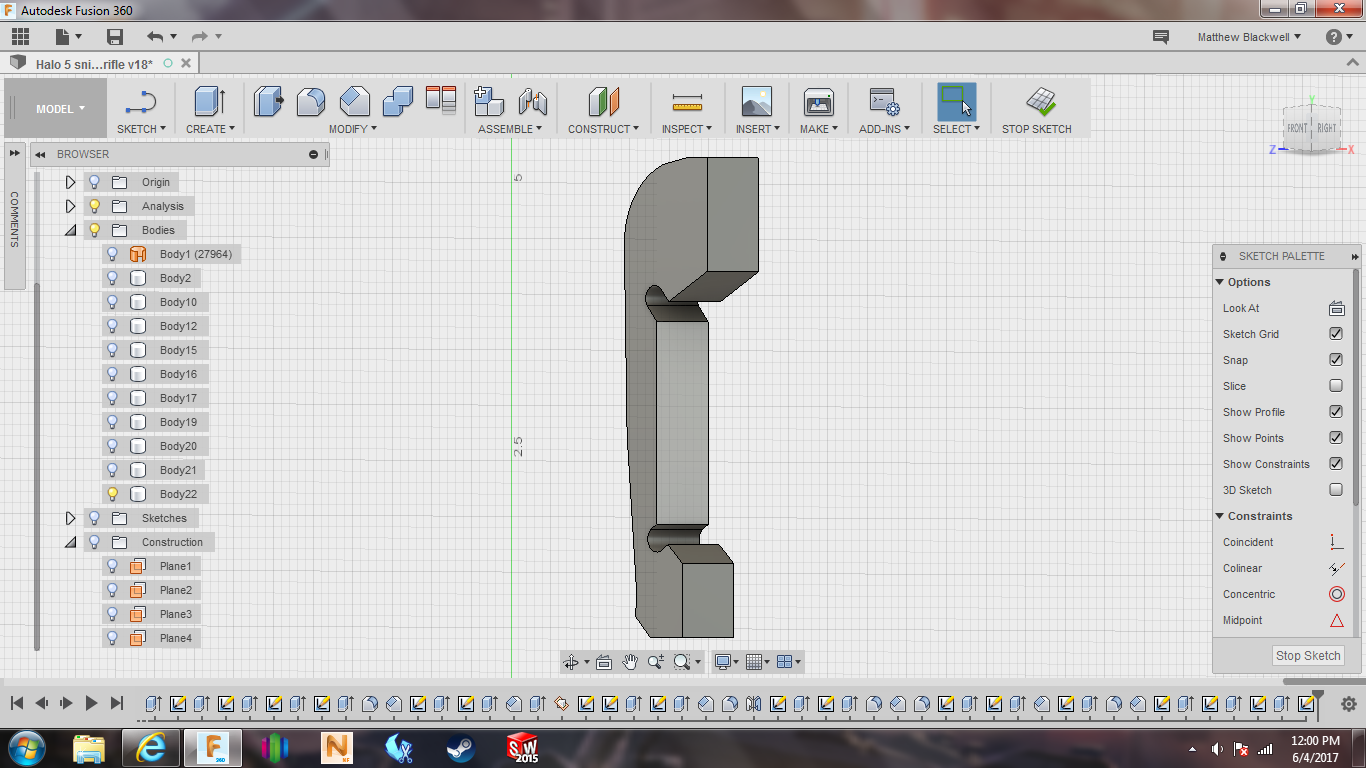
Task: Click the Joint icon in Assemble
Action: coord(533,101)
